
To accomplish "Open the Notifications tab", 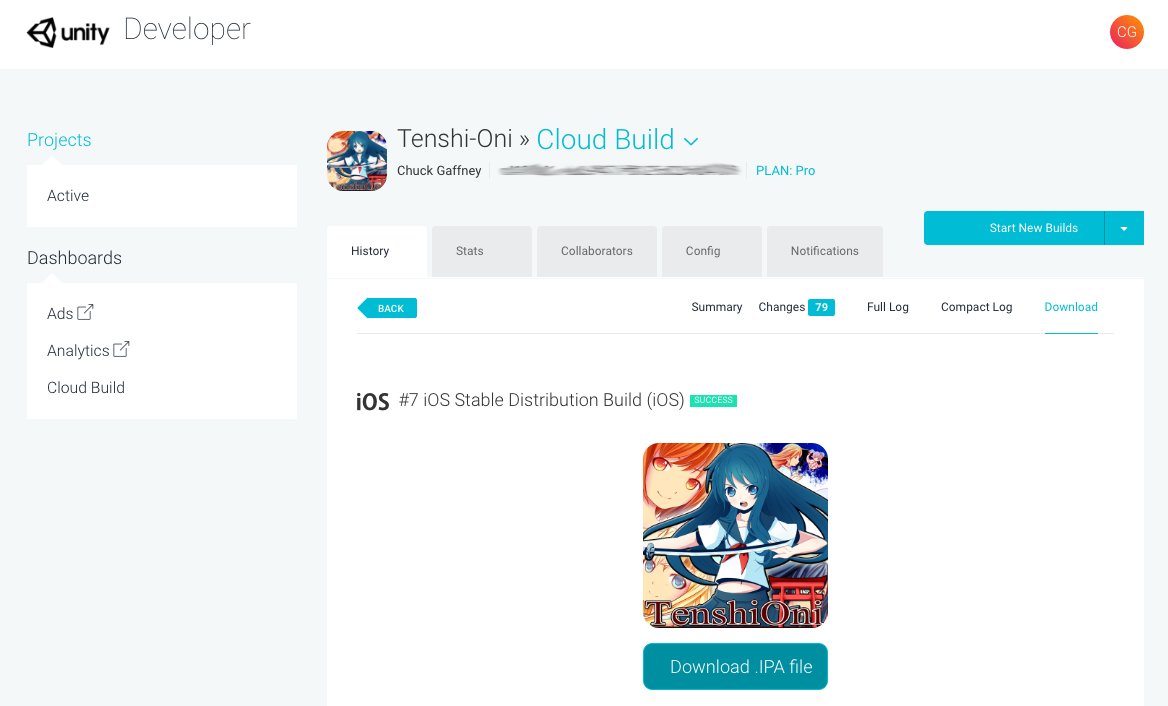I will pos(825,252).
